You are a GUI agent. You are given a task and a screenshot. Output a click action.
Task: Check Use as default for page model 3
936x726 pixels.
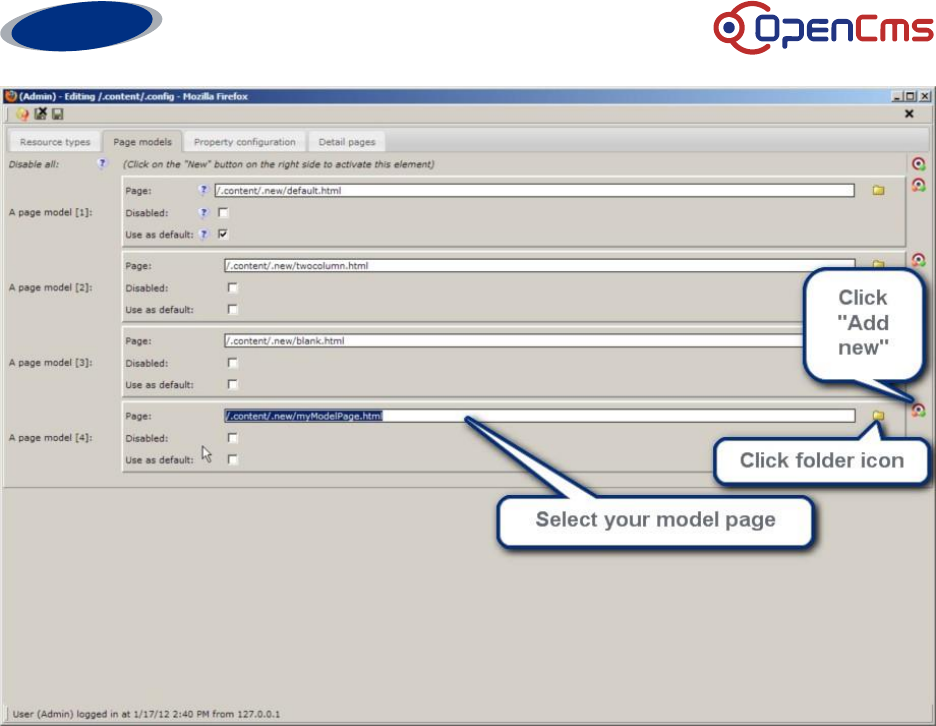(x=233, y=384)
